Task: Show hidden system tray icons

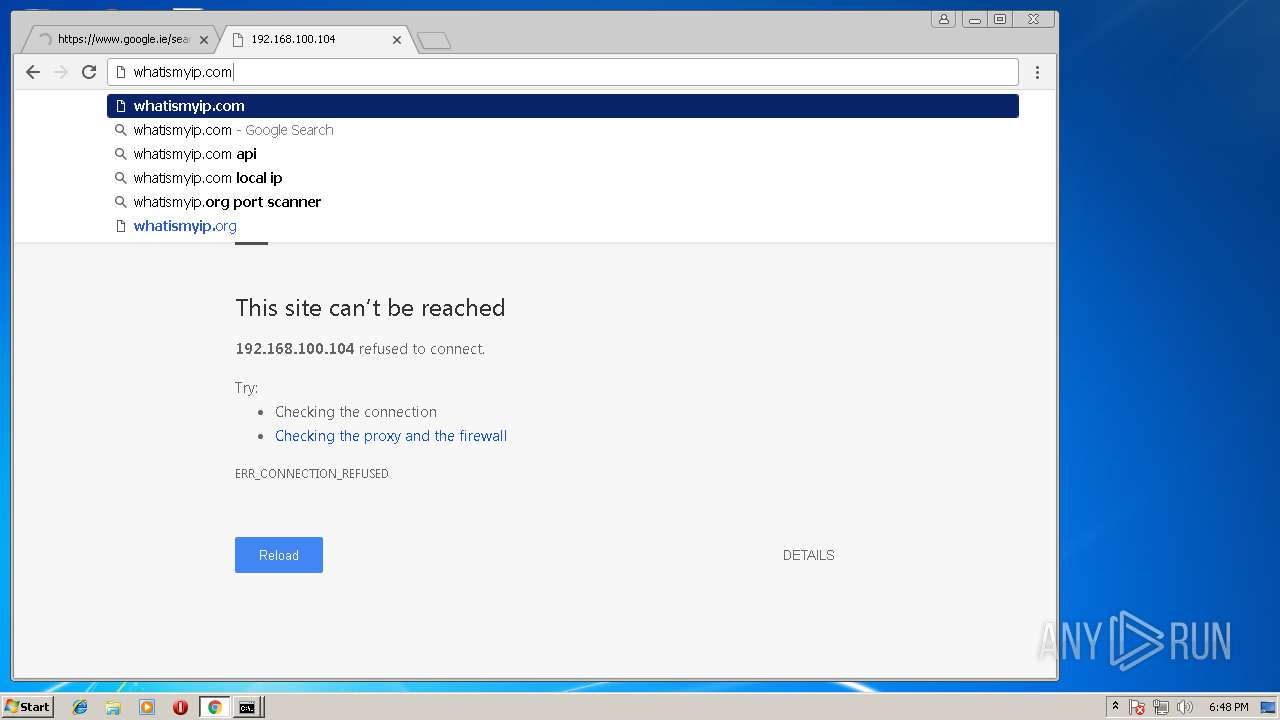Action: pos(1115,707)
